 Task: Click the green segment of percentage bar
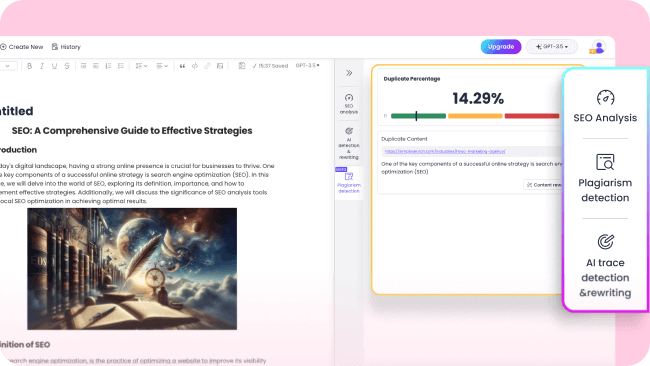(x=418, y=116)
